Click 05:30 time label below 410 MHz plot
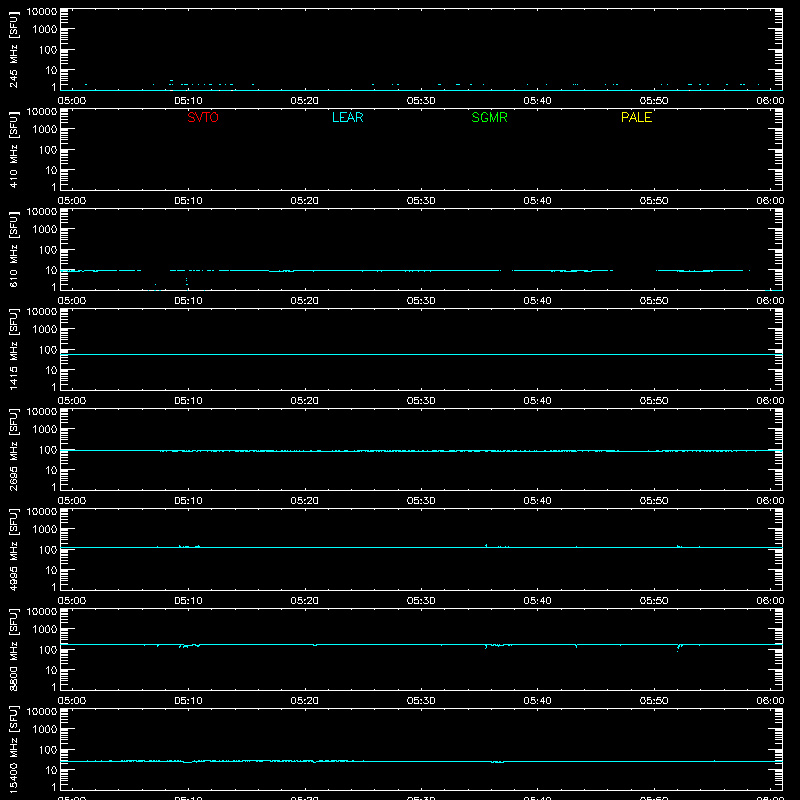This screenshot has width=800, height=800. click(421, 201)
